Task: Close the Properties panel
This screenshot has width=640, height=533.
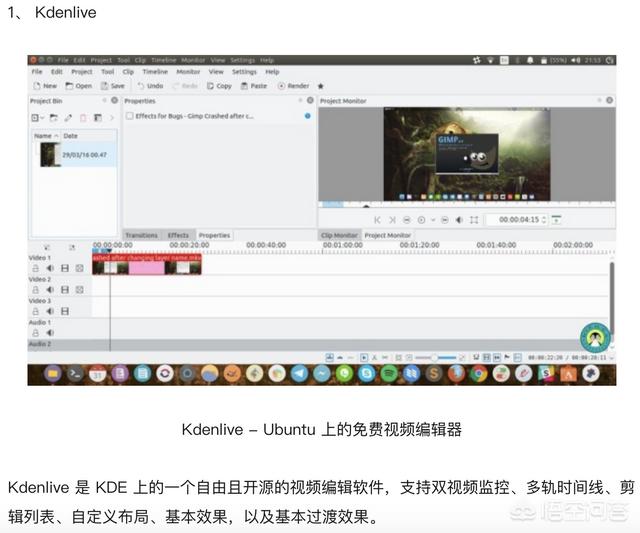Action: (x=310, y=100)
